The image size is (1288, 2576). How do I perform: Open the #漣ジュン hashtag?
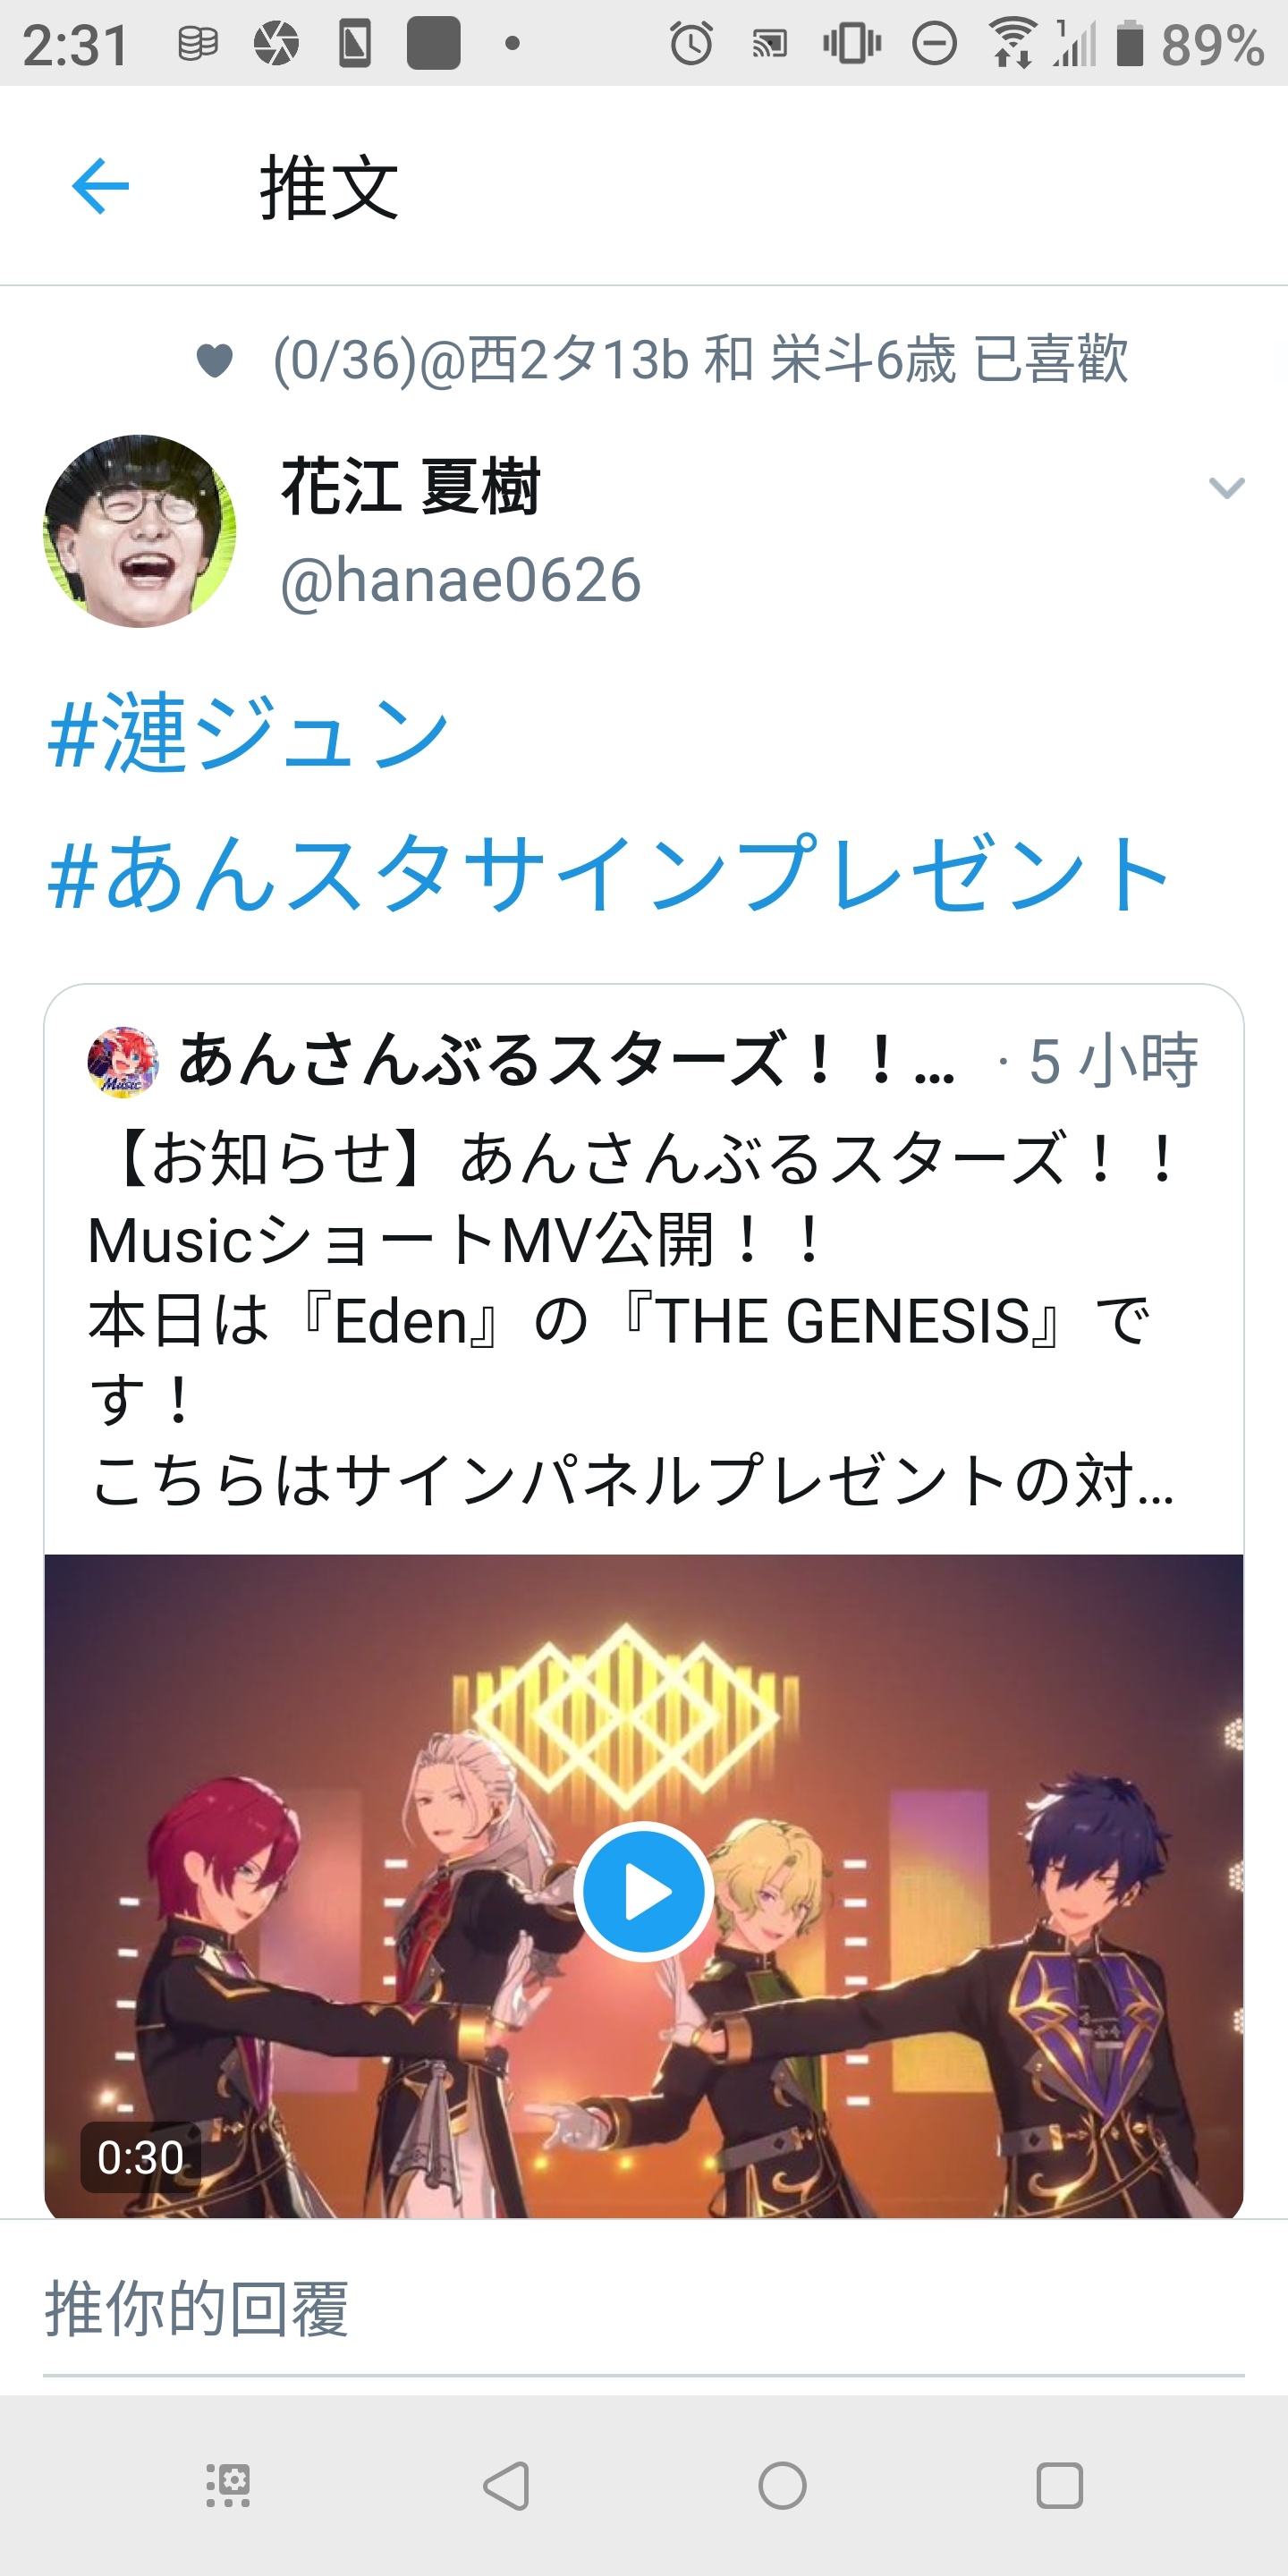coord(248,735)
